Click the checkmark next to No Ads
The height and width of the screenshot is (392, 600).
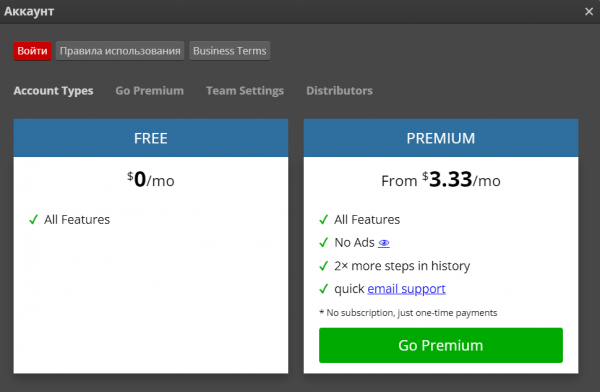pos(324,243)
